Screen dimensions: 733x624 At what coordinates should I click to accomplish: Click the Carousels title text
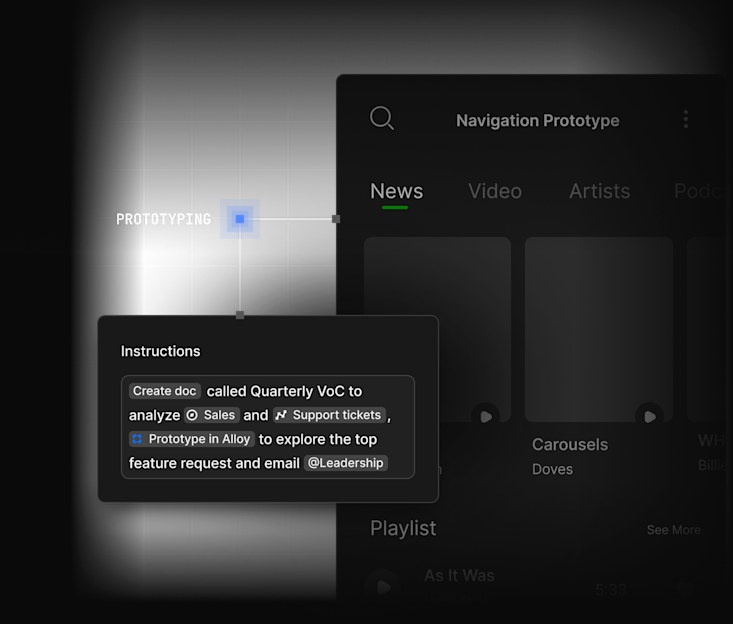pos(570,445)
